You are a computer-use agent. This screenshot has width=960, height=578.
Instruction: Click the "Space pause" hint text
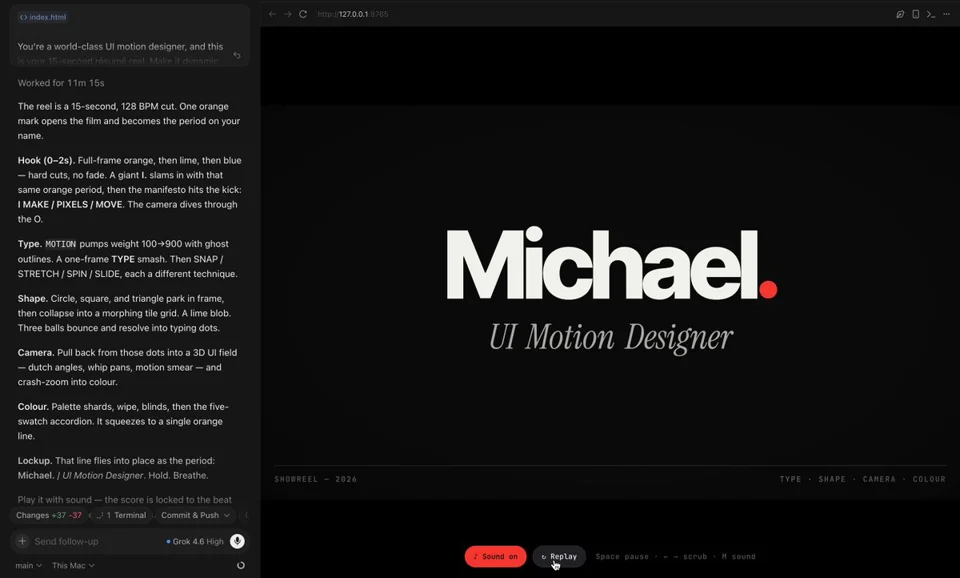tap(621, 557)
